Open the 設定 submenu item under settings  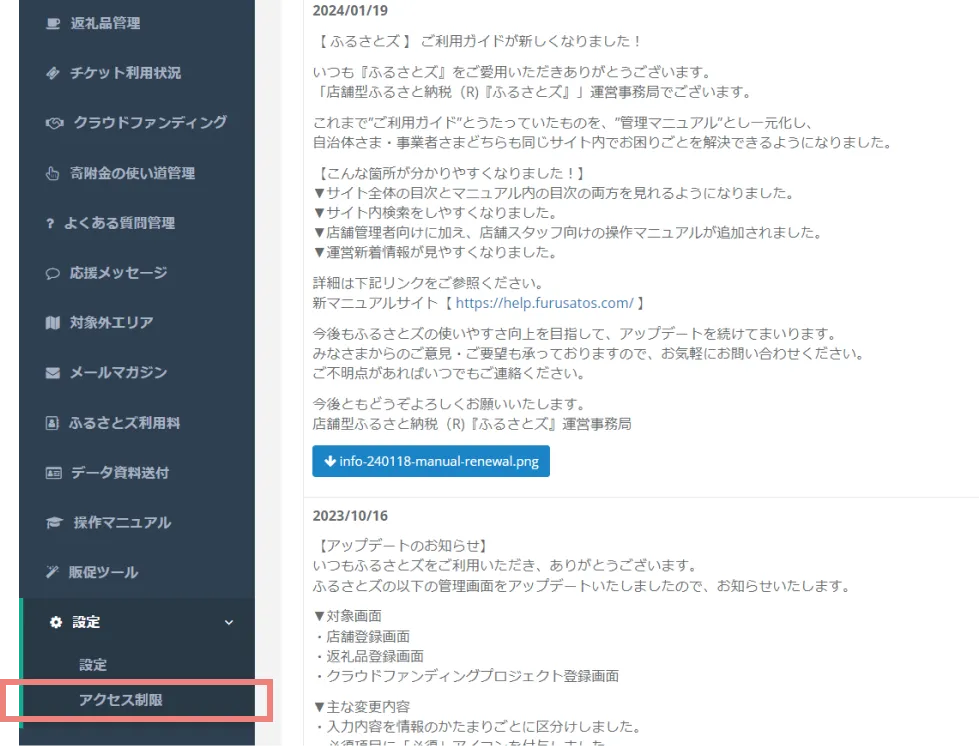tap(93, 665)
